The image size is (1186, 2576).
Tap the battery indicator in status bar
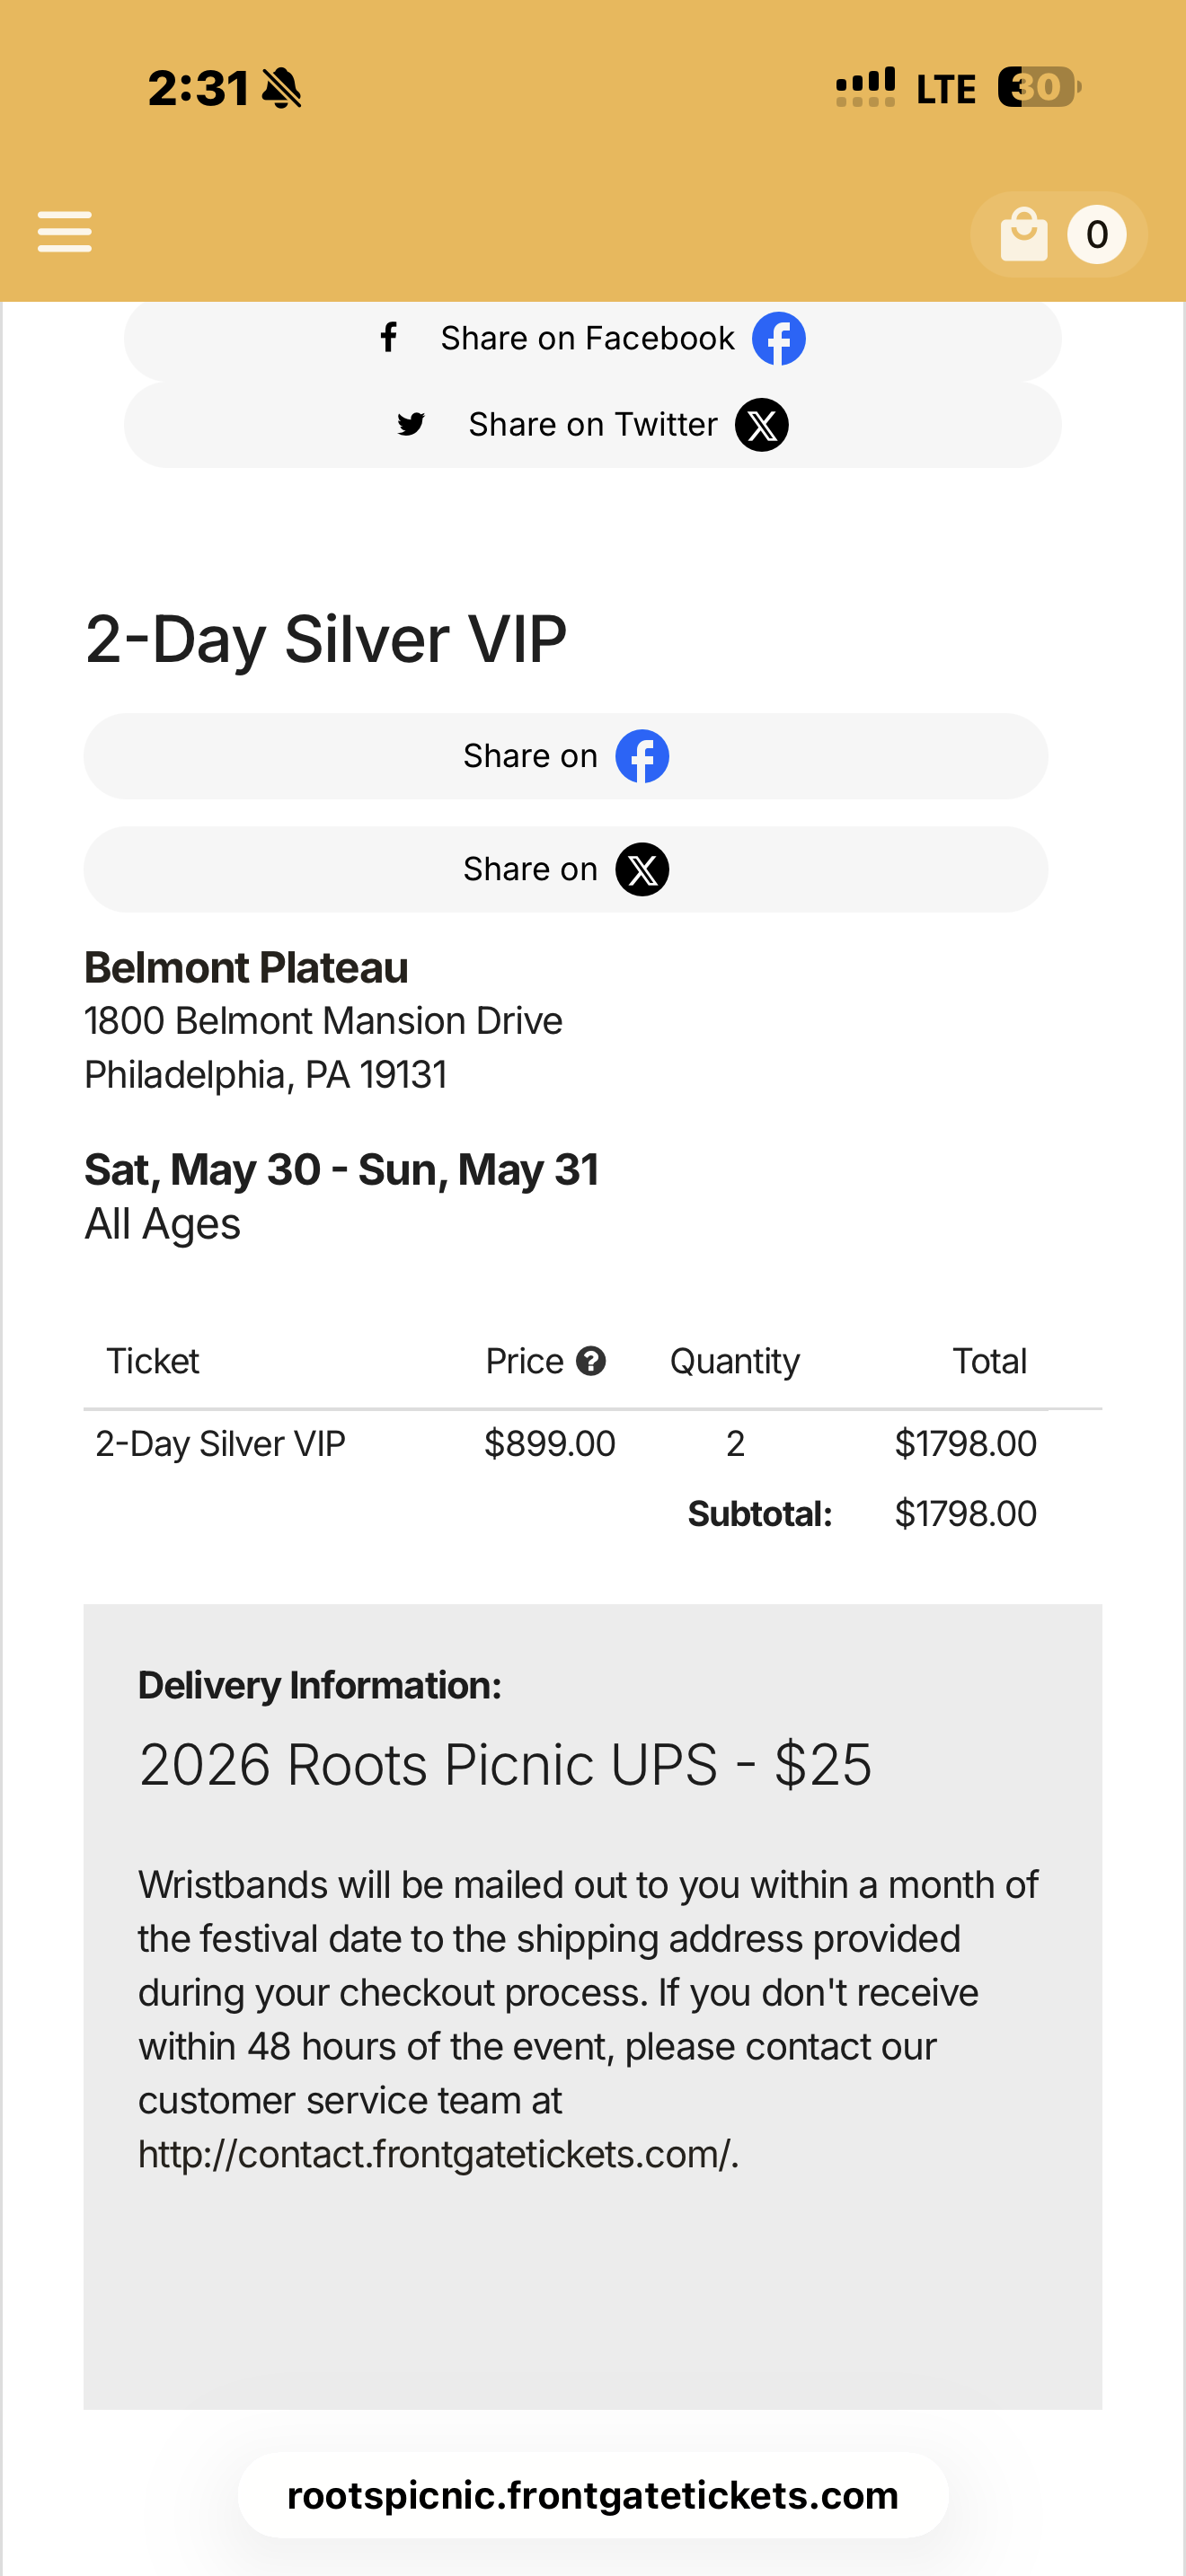point(1038,87)
